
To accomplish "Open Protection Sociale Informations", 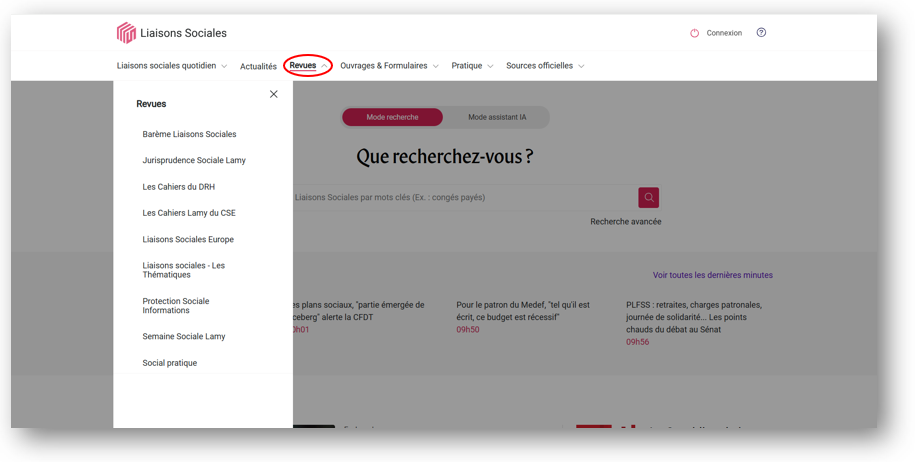I will click(x=176, y=306).
